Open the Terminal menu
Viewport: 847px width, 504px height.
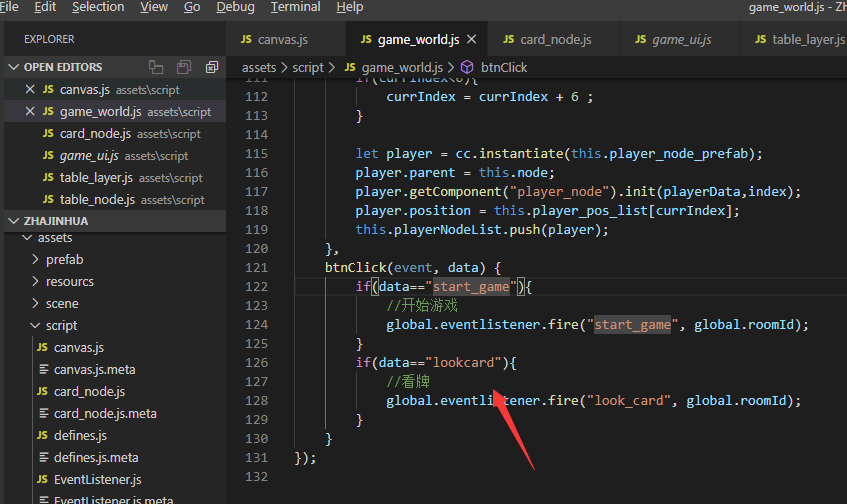[295, 7]
